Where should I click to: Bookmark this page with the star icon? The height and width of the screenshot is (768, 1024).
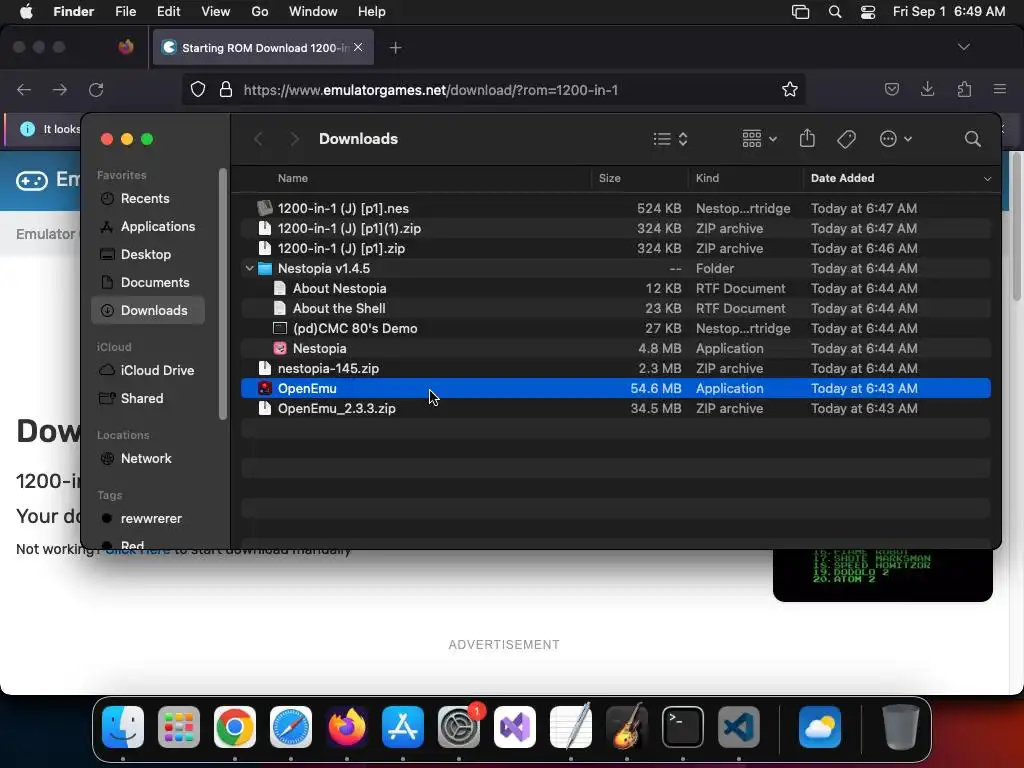[x=790, y=89]
